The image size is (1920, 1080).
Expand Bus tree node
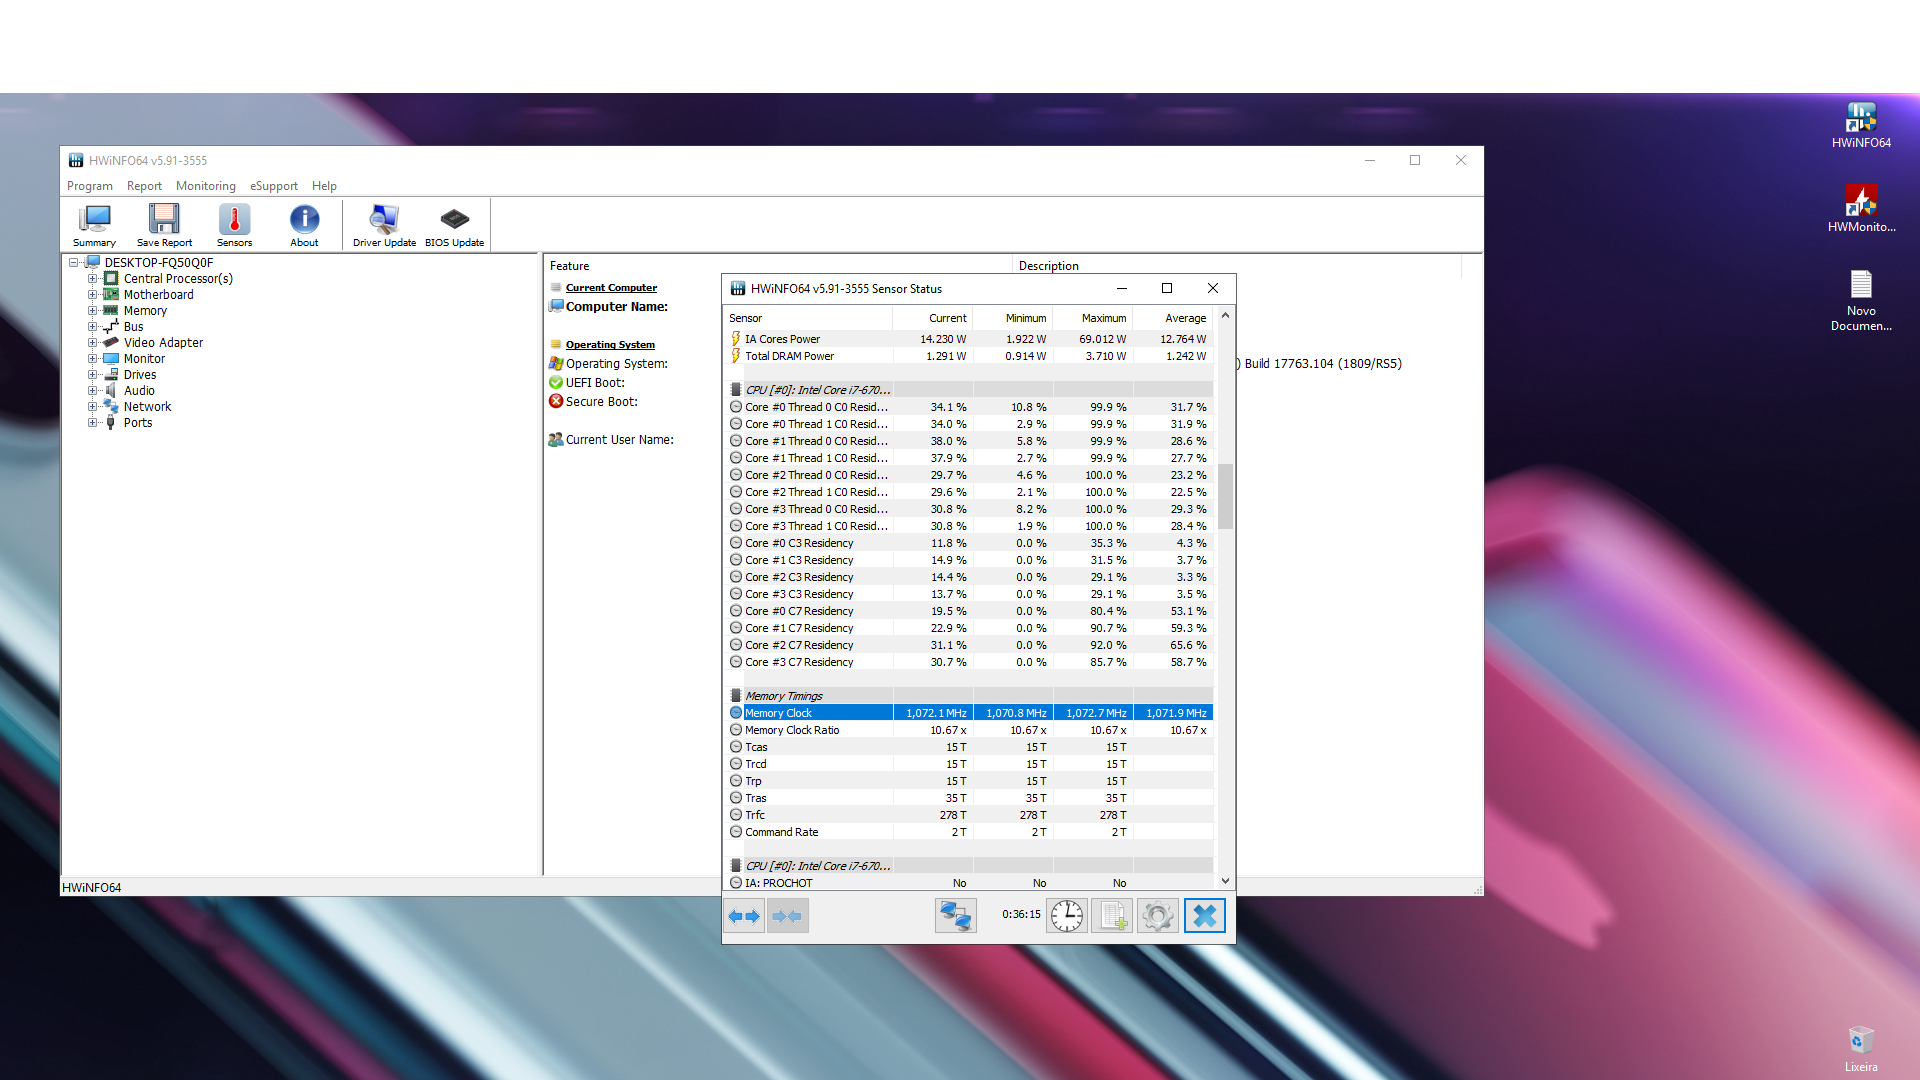pos(92,327)
